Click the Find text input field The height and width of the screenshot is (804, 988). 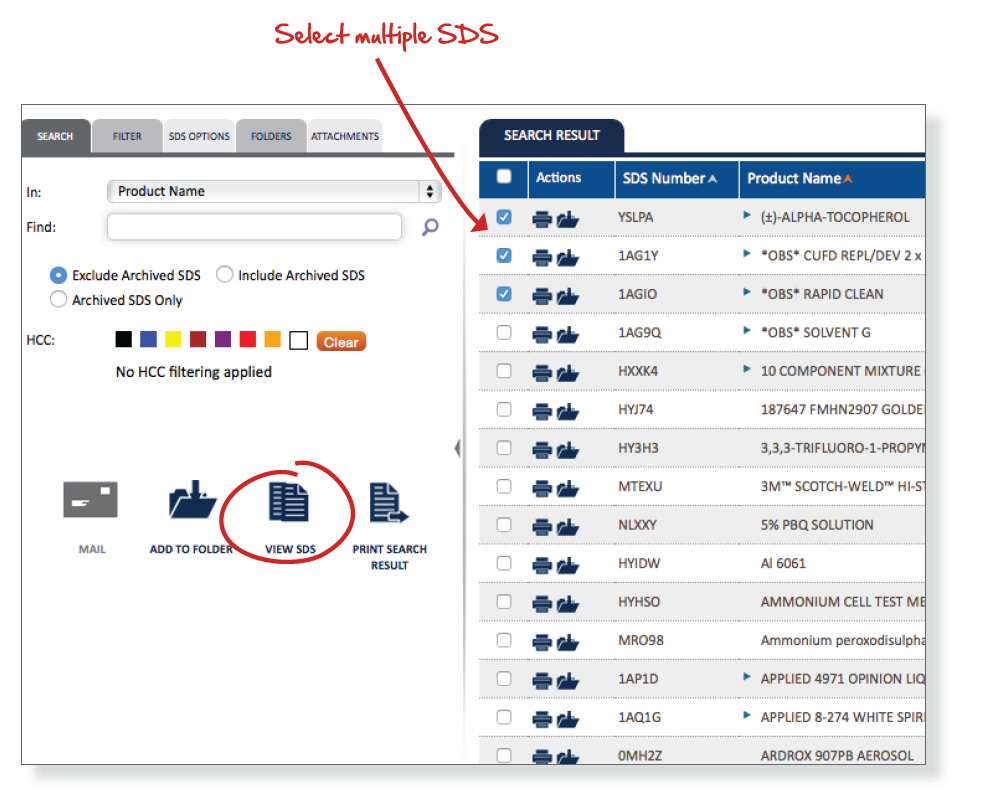pos(255,227)
